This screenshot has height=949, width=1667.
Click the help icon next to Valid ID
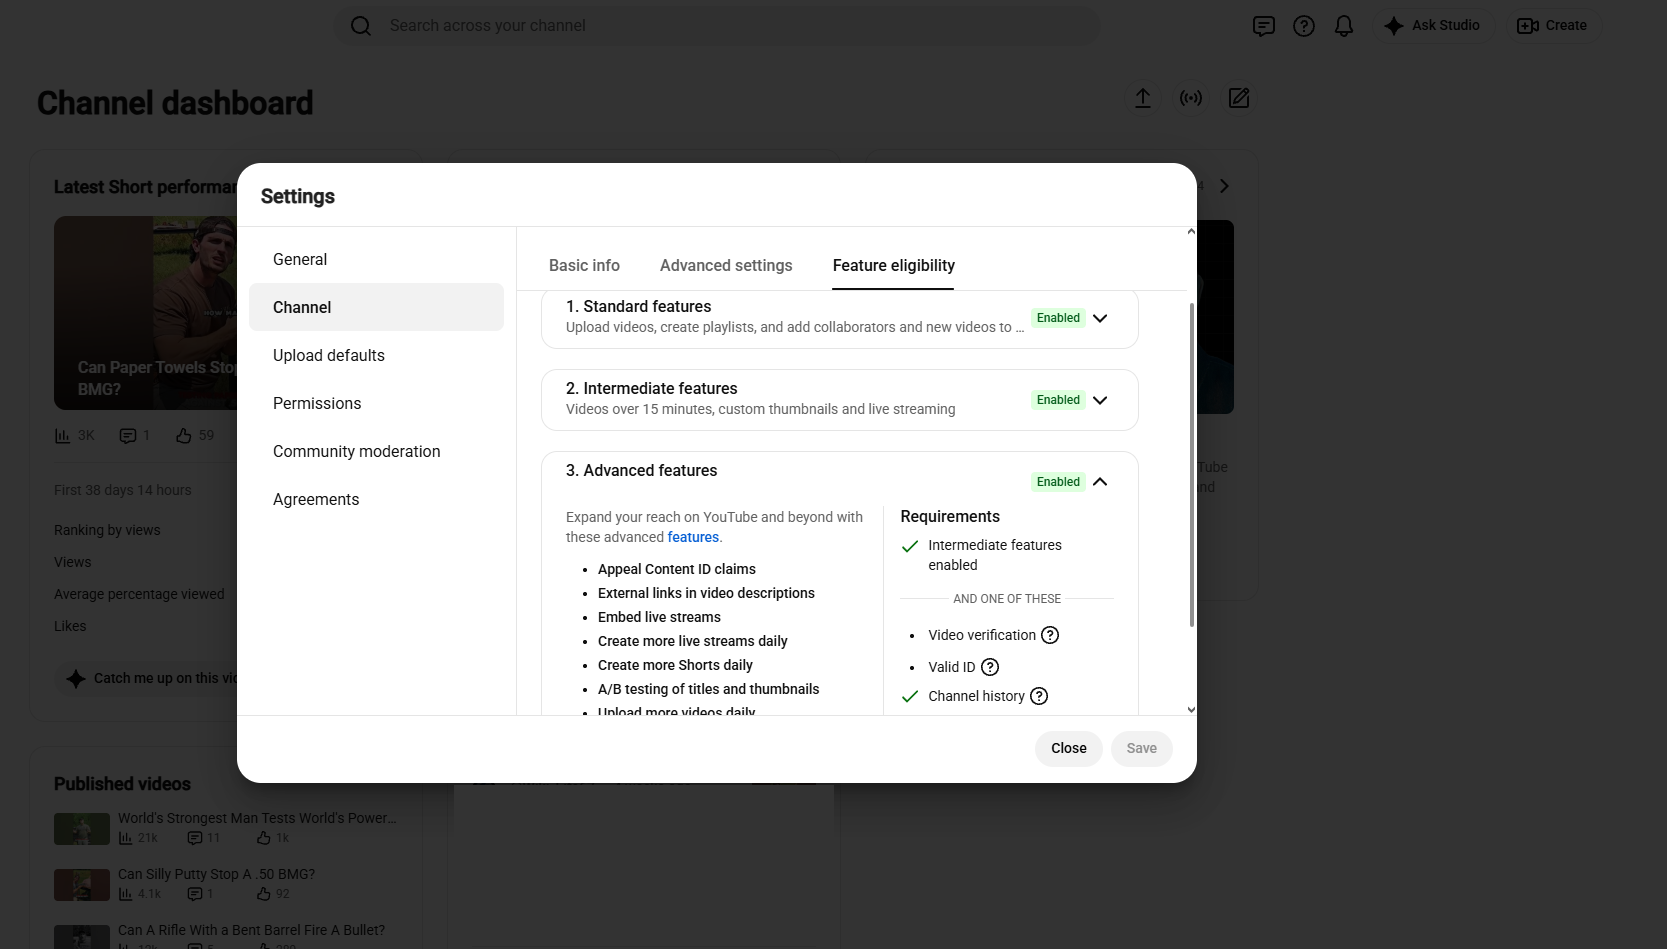(x=990, y=667)
